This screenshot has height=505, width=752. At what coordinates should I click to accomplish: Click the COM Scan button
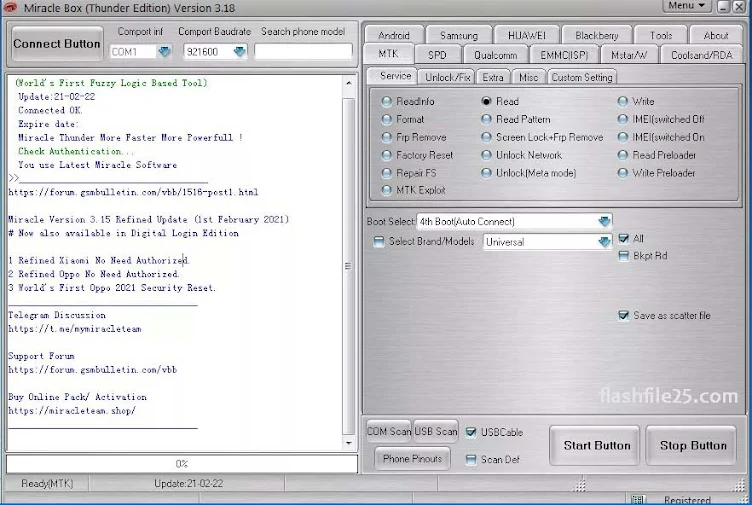coord(389,431)
